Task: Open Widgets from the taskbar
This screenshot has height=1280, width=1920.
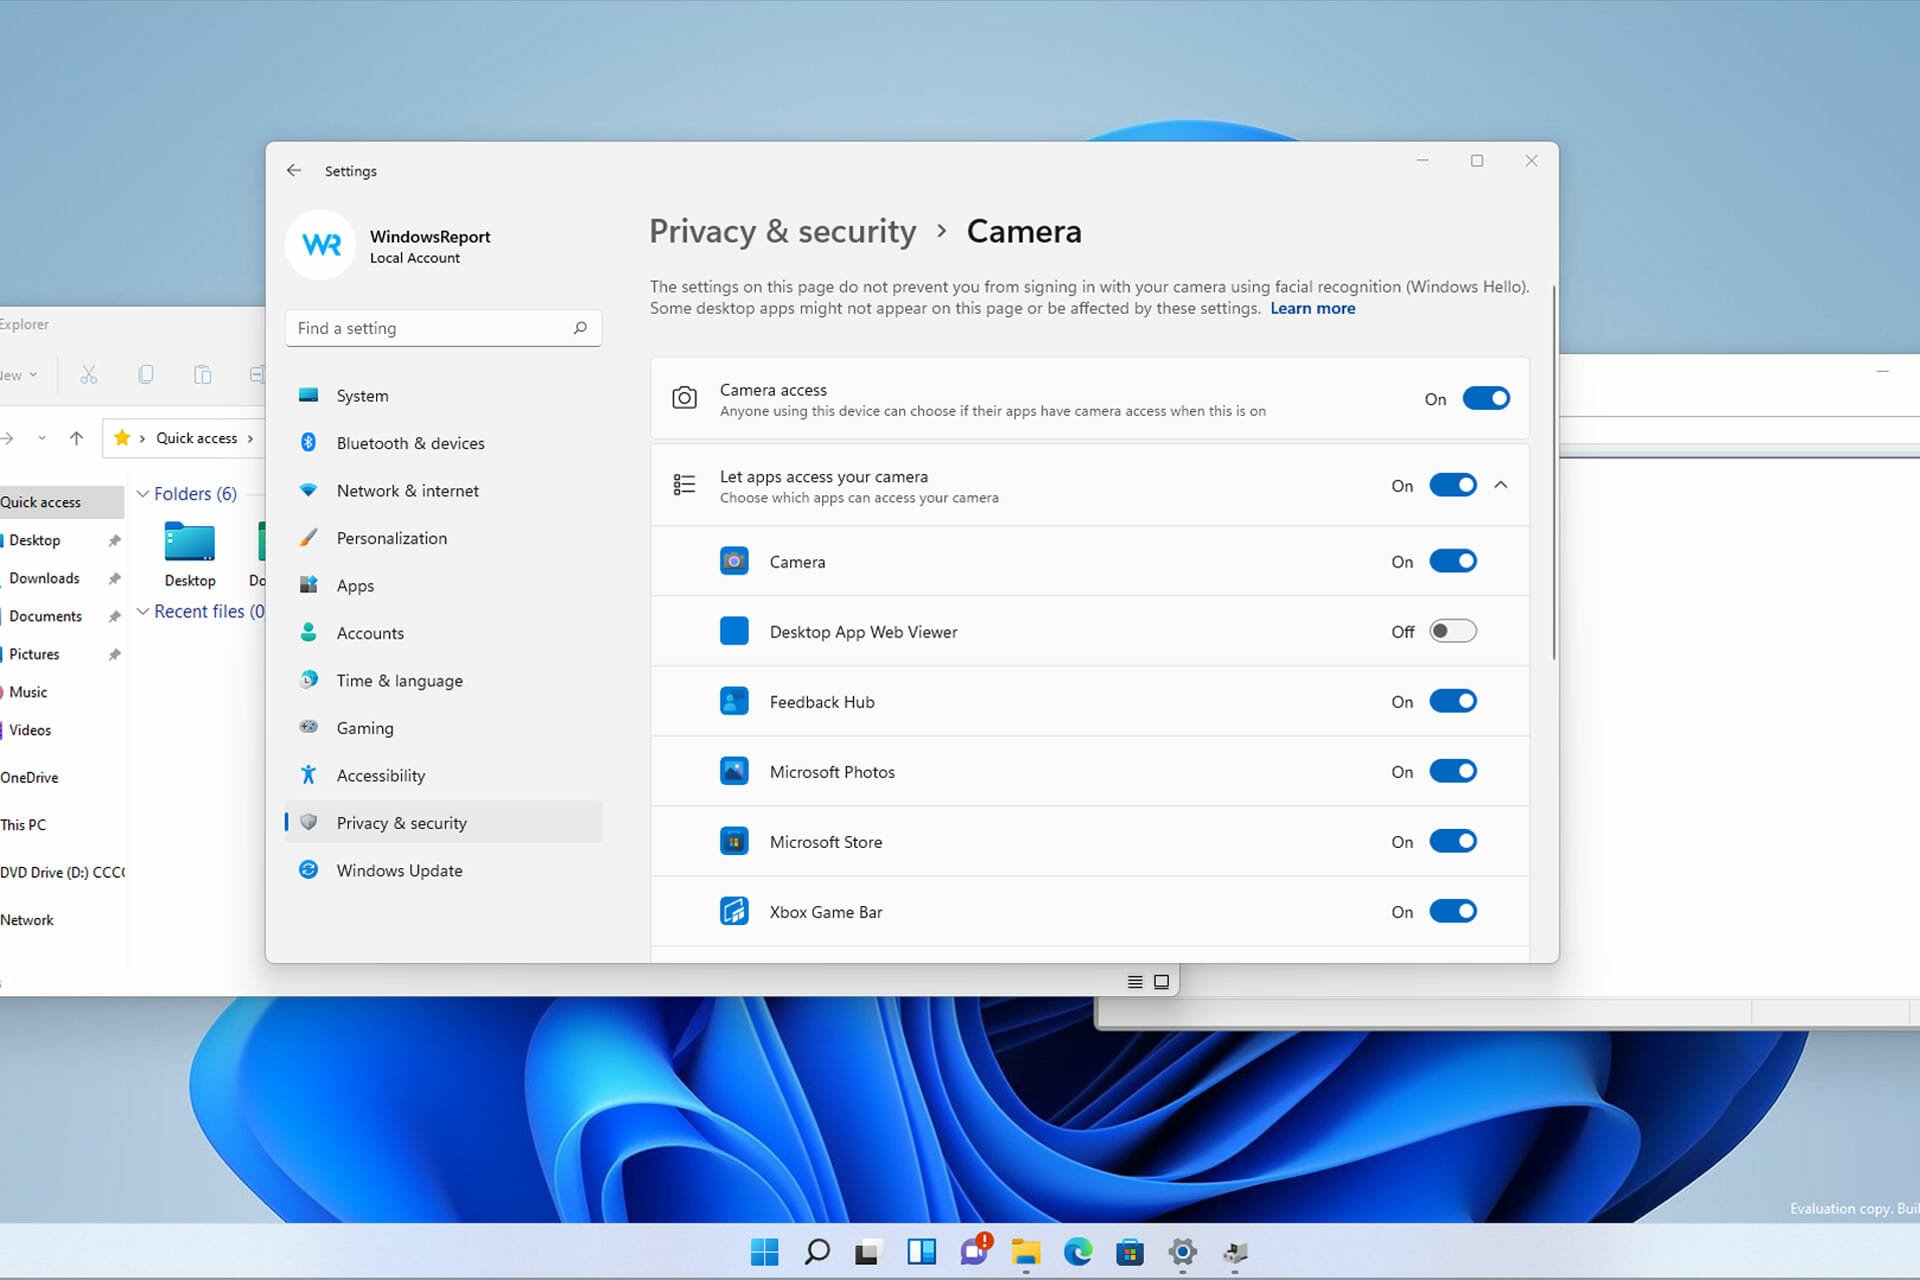Action: click(921, 1252)
